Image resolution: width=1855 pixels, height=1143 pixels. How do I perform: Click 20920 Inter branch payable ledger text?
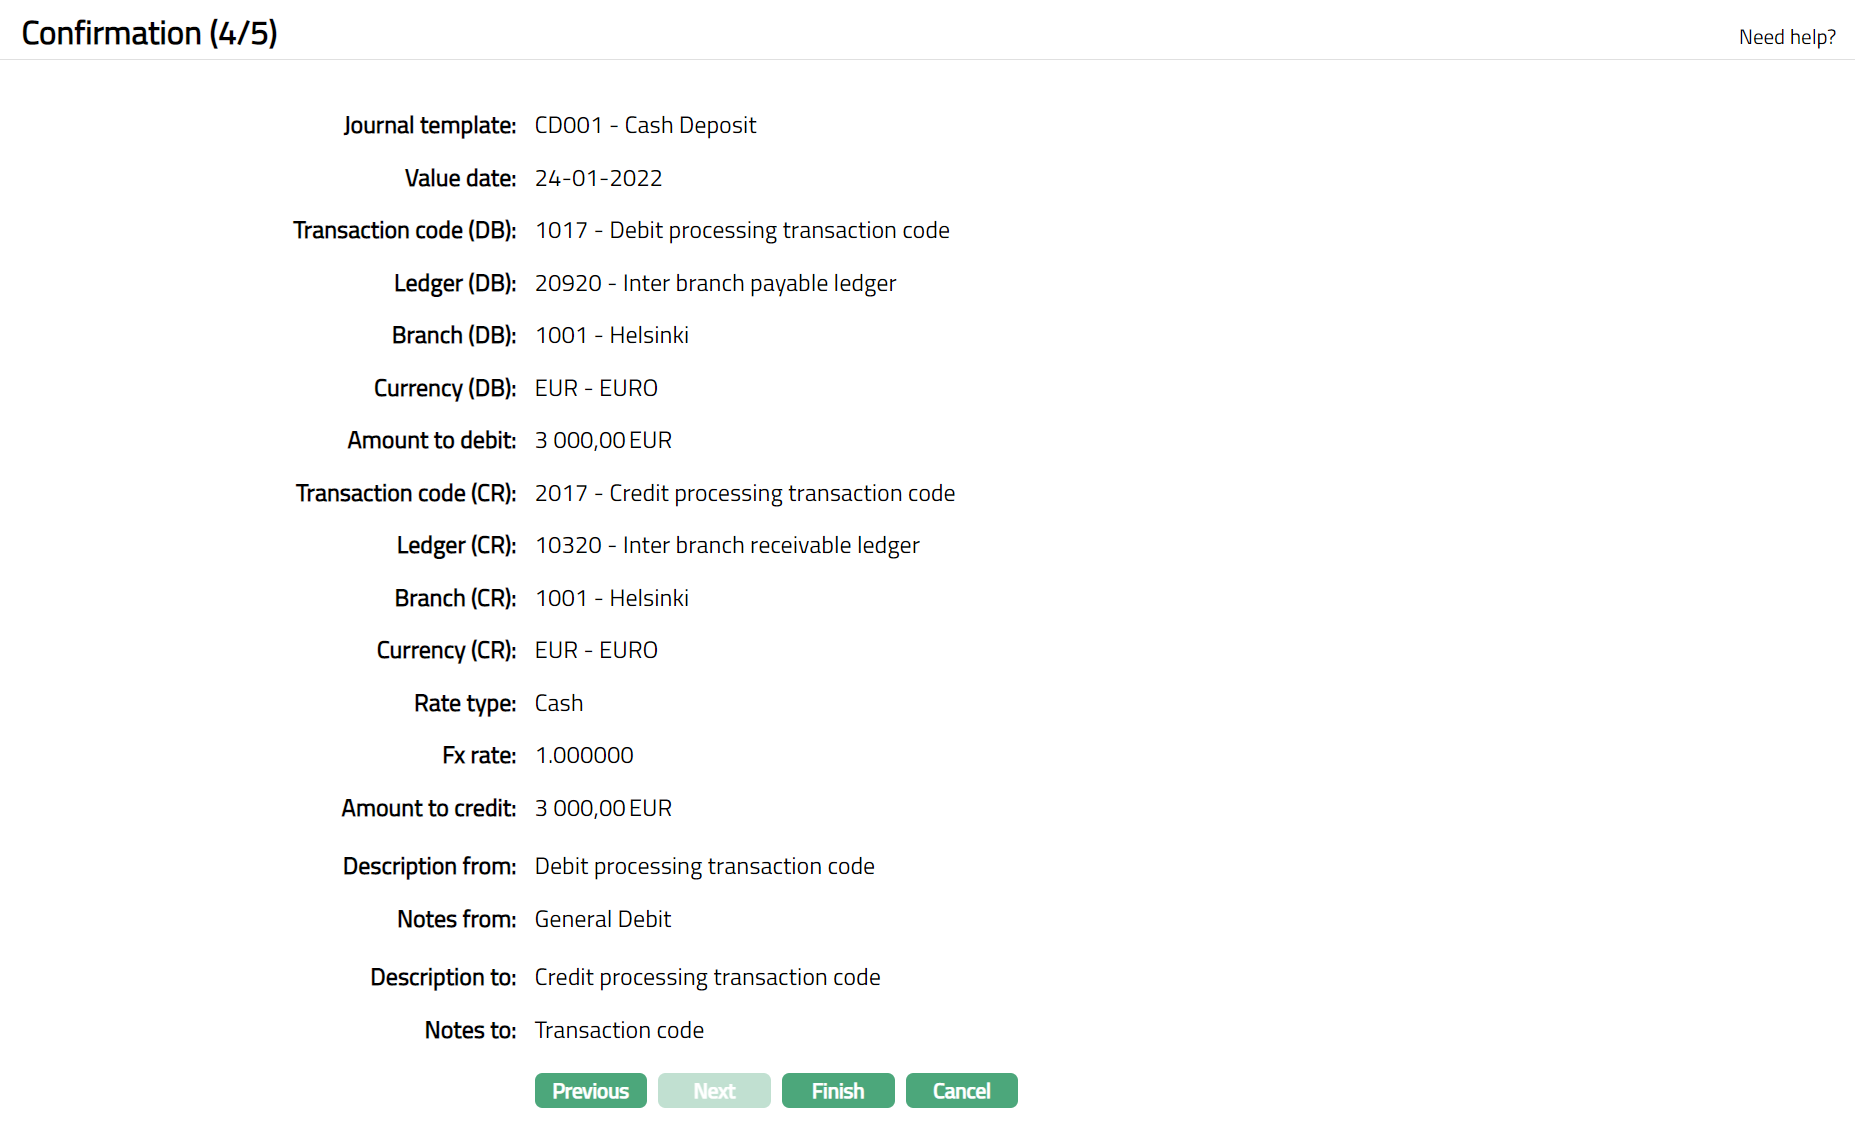pos(715,283)
